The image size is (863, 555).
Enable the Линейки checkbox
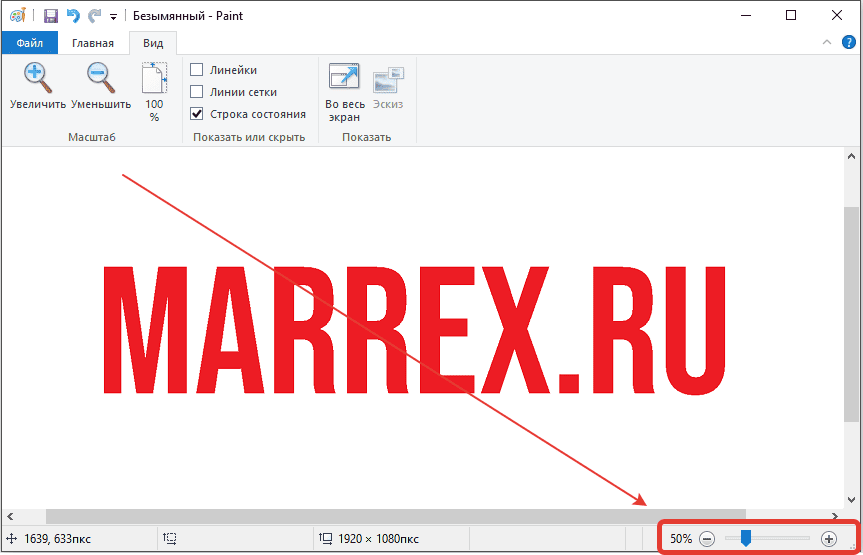coord(196,70)
